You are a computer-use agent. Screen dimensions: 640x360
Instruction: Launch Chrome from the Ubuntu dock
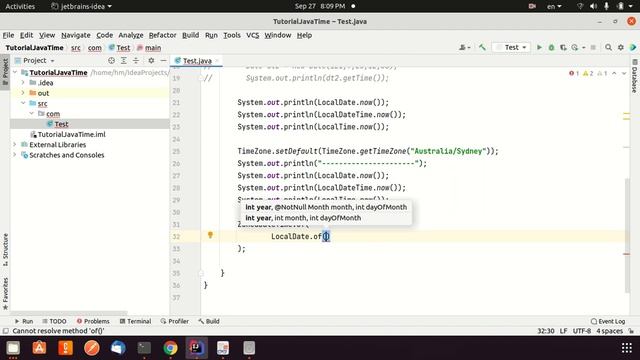[x=170, y=348]
